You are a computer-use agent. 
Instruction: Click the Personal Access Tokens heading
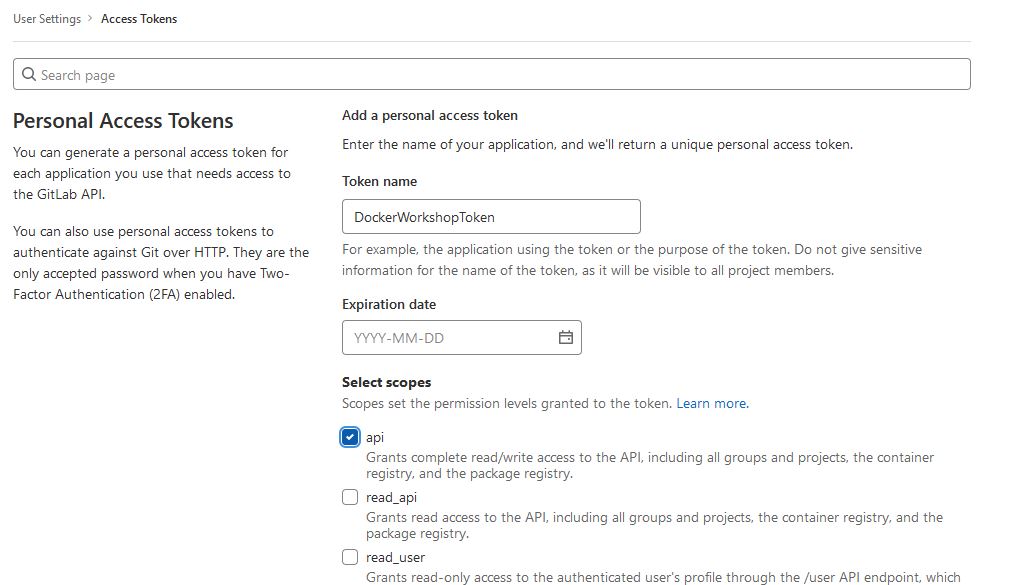pos(123,121)
